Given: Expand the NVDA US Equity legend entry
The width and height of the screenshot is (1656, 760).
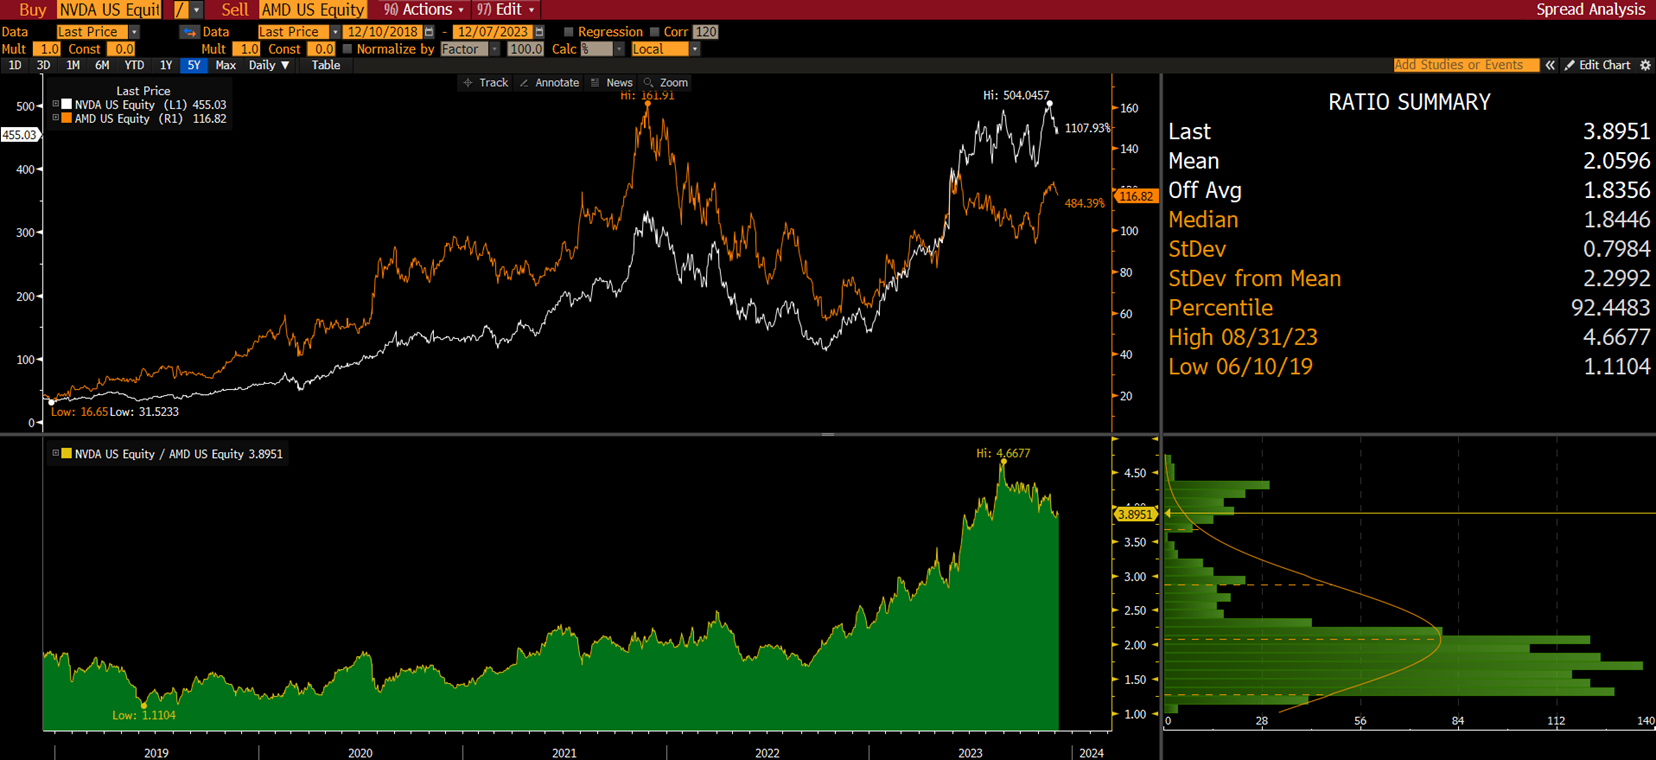Looking at the screenshot, I should [x=56, y=104].
